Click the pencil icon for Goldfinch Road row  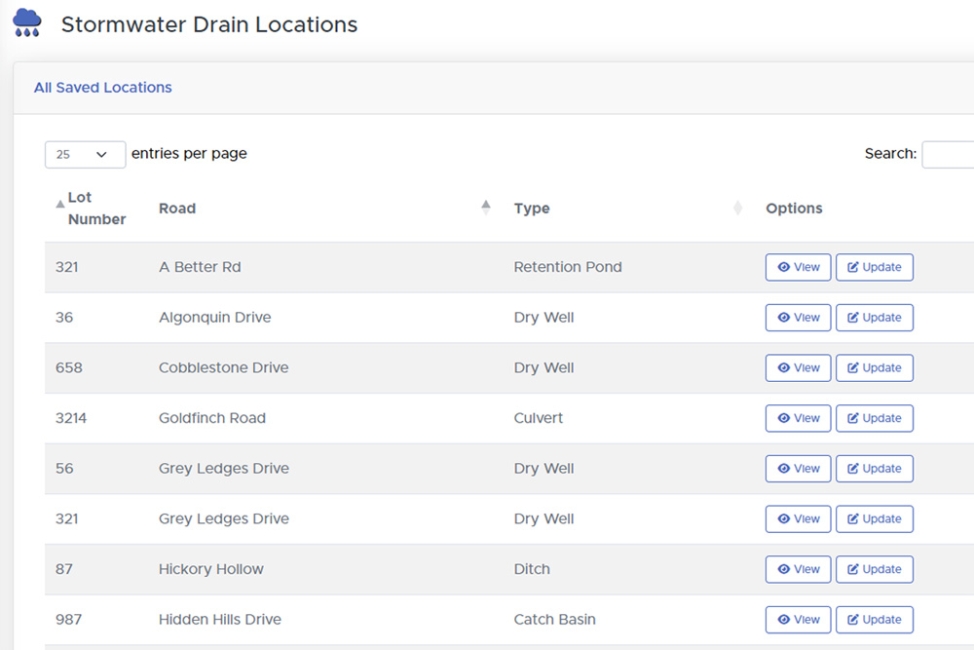[853, 418]
